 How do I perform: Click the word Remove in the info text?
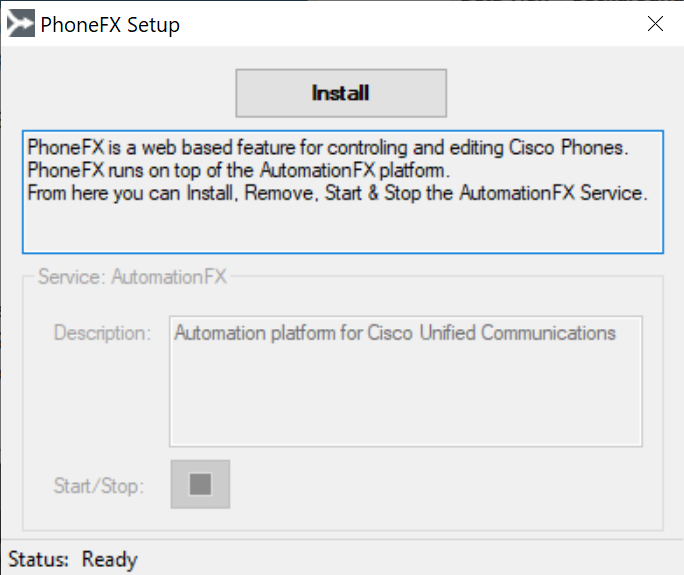(x=279, y=193)
